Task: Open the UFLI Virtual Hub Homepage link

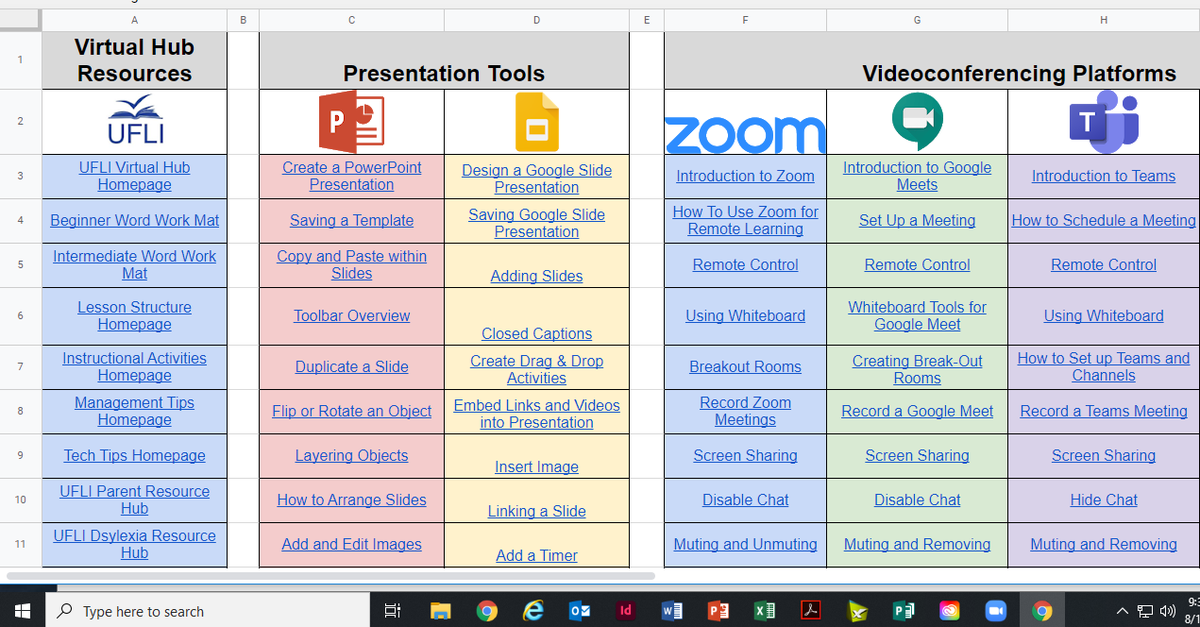Action: point(134,176)
